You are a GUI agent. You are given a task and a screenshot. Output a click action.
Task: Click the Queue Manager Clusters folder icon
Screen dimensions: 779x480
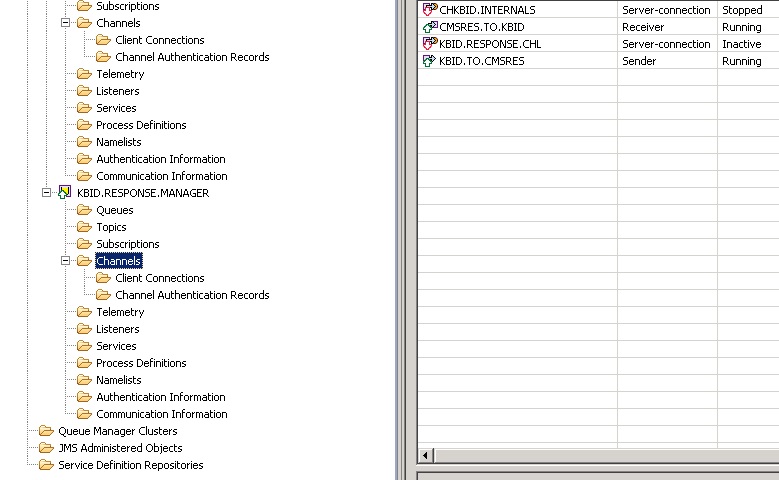click(x=46, y=431)
